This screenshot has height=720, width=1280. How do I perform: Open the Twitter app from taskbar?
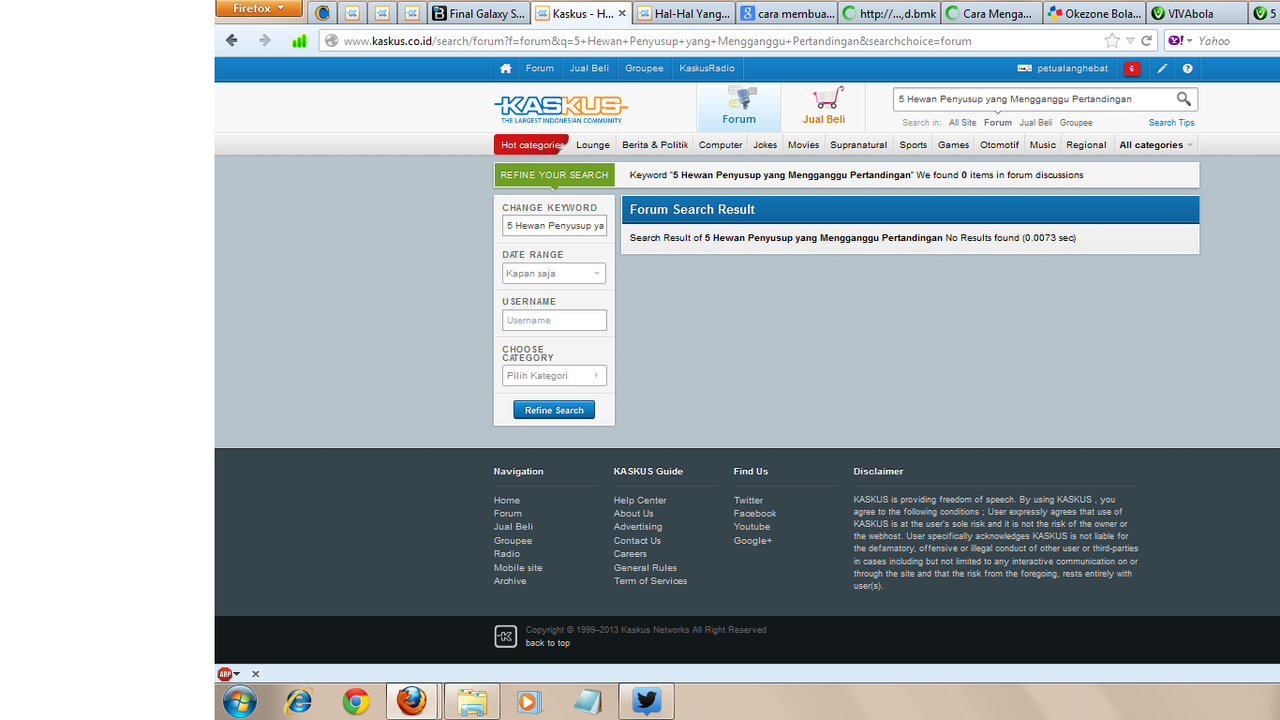click(x=646, y=702)
